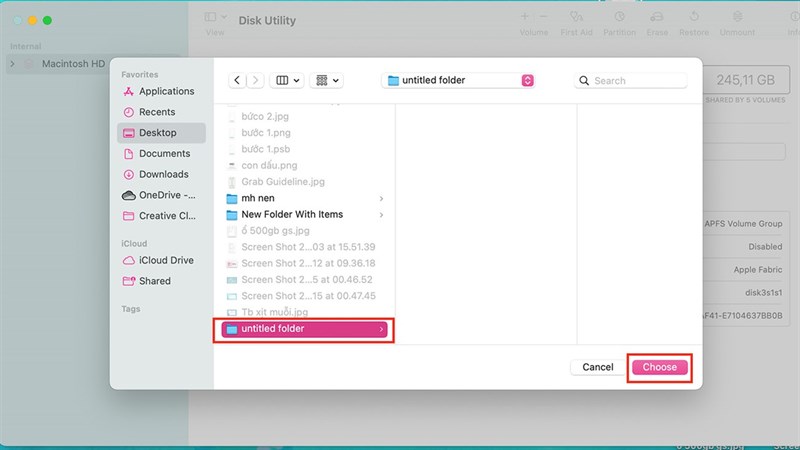Open the column view options dropdown

287,81
